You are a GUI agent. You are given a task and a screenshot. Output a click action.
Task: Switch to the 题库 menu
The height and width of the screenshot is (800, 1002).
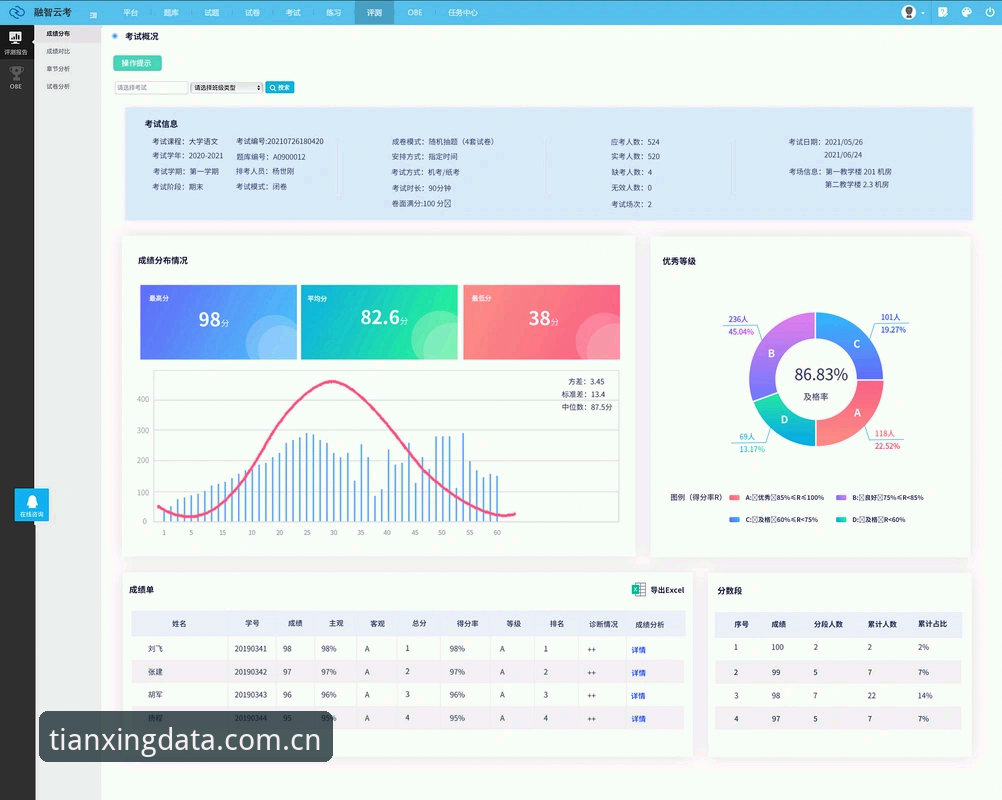171,13
